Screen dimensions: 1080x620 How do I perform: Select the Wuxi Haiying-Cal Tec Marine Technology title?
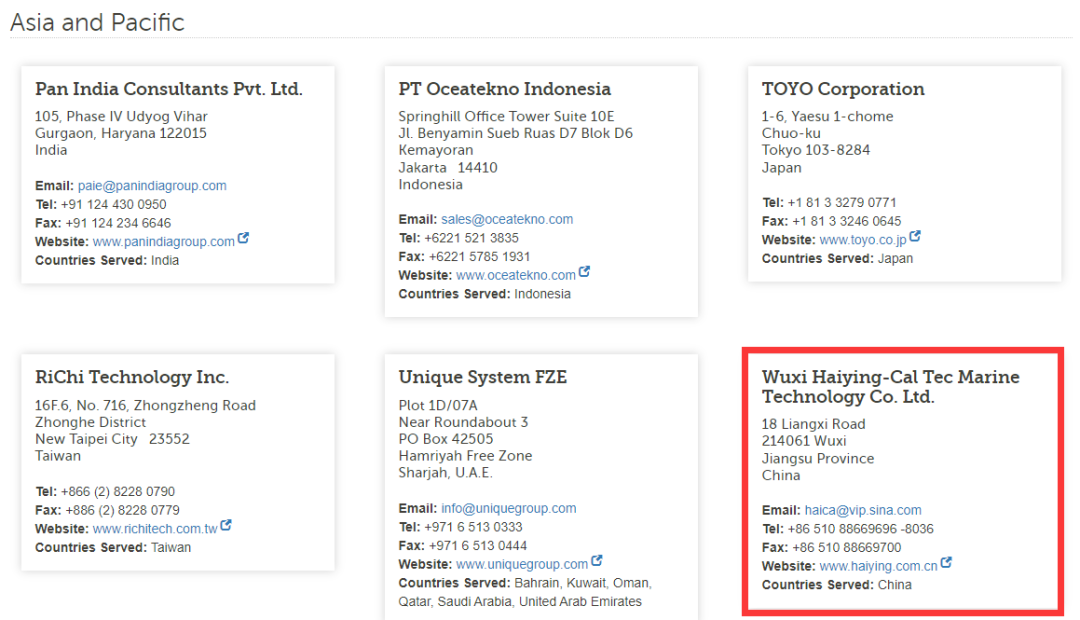pyautogui.click(x=890, y=387)
